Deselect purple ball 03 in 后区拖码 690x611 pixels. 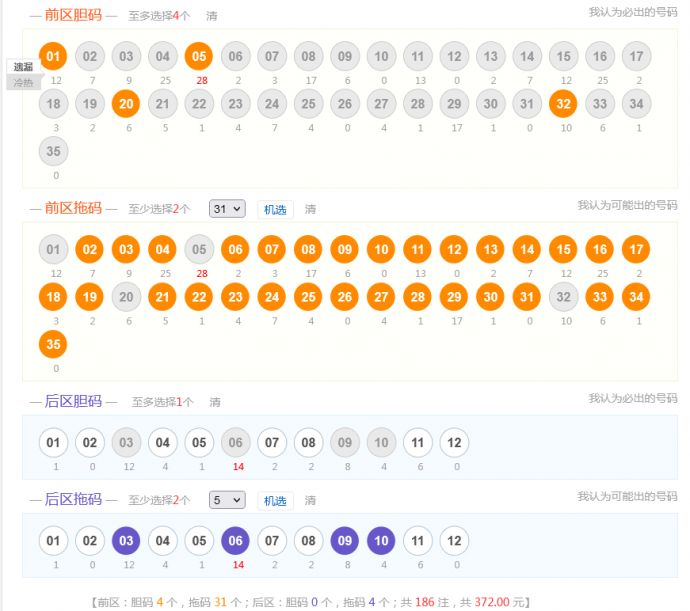tap(126, 541)
